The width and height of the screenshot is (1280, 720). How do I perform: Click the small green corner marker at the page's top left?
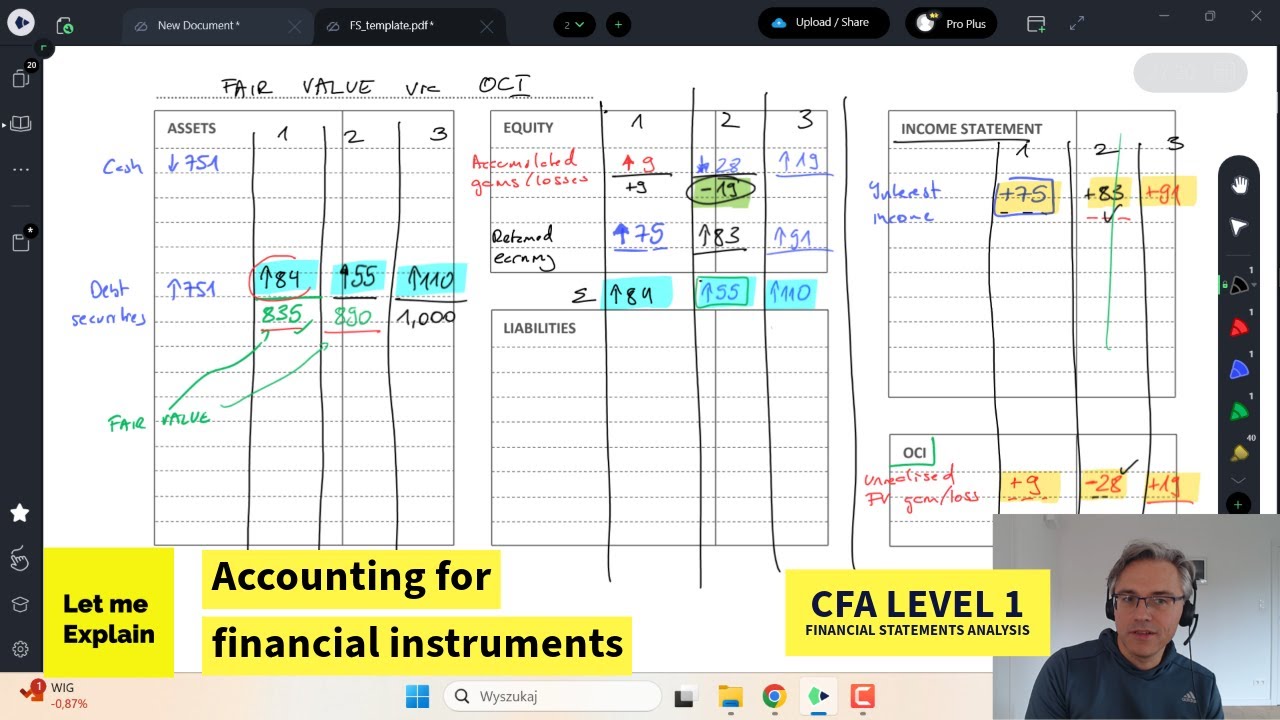pos(43,48)
